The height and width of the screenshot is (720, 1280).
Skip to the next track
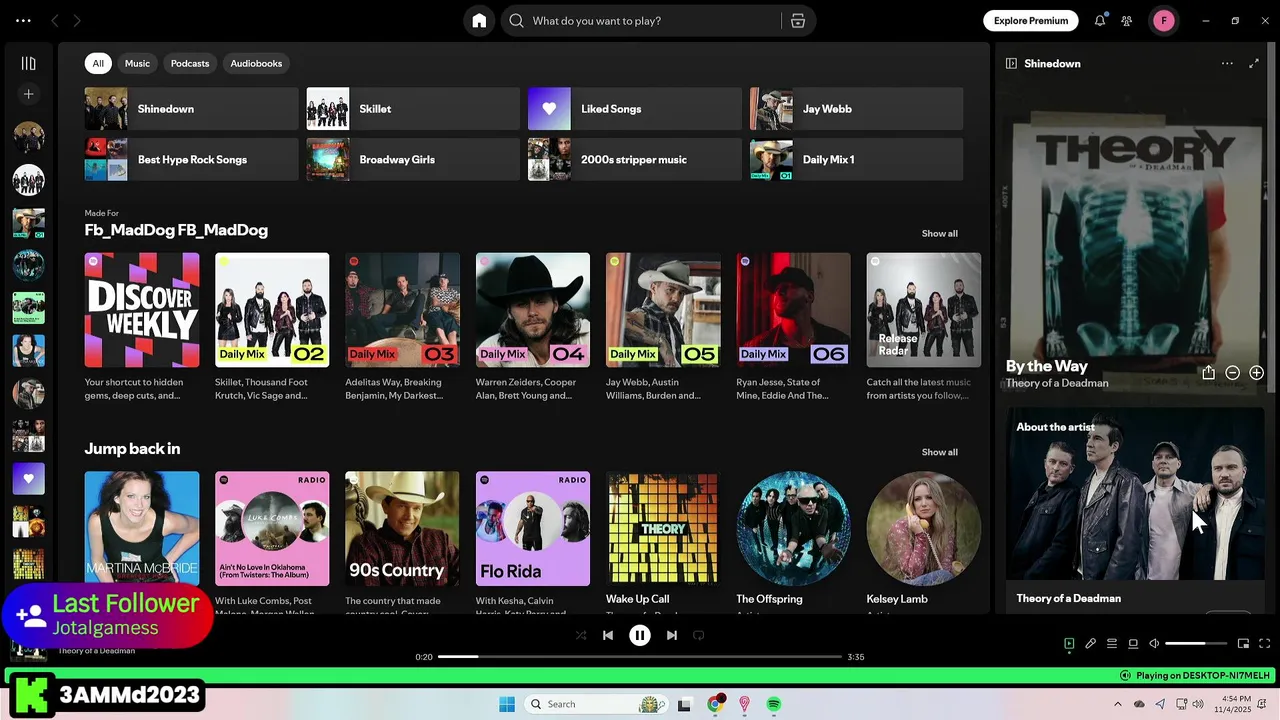tap(672, 635)
